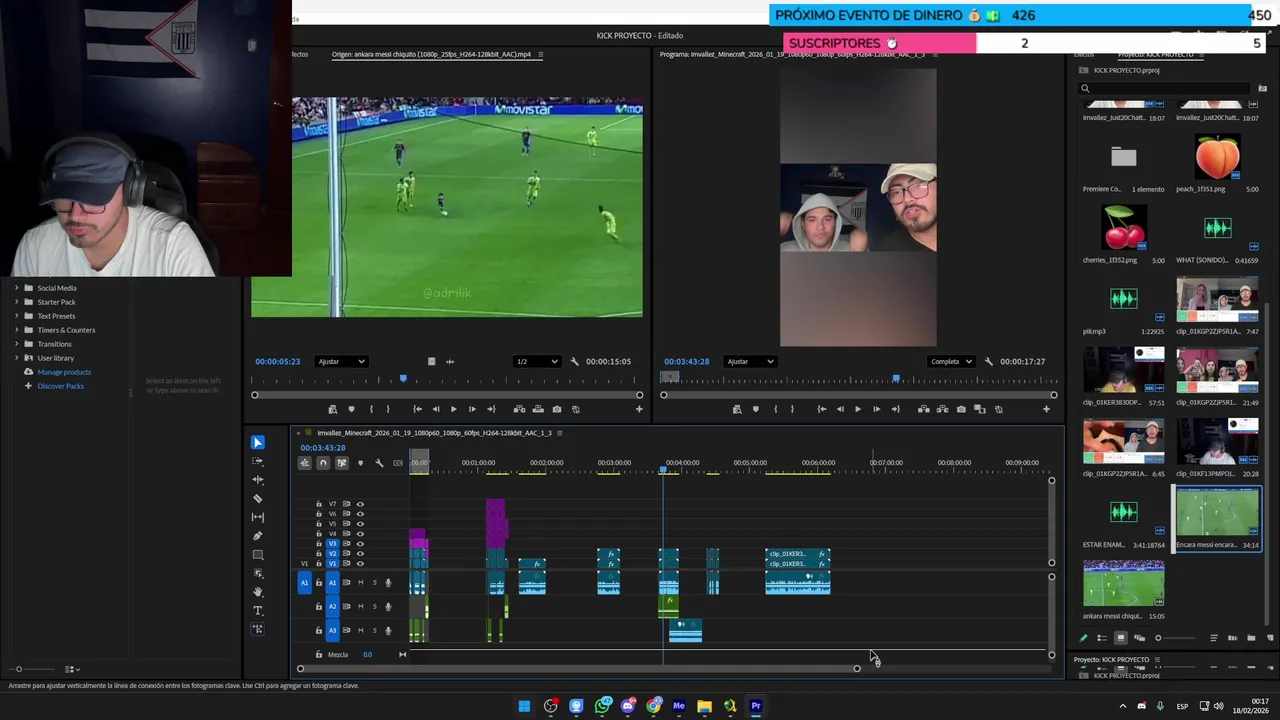The height and width of the screenshot is (720, 1280).
Task: Select cherries_1f352.png thumbnail in project
Action: tap(1124, 228)
